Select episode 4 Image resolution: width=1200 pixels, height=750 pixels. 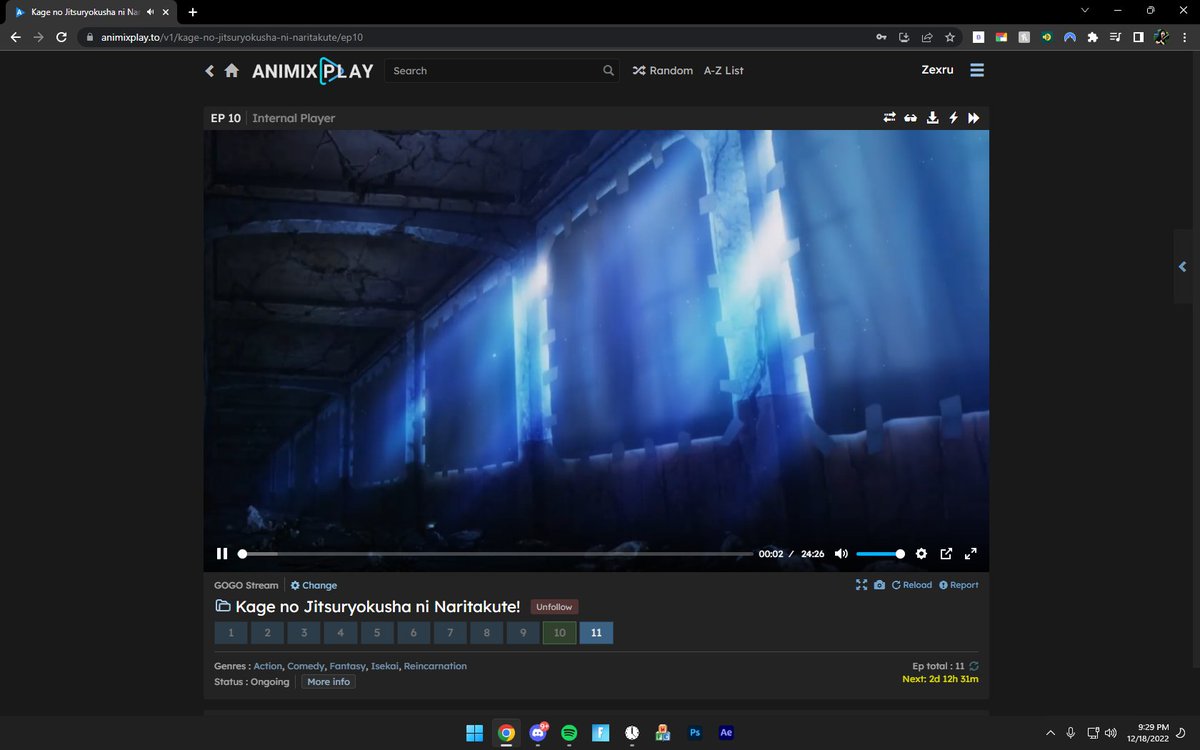click(x=340, y=633)
